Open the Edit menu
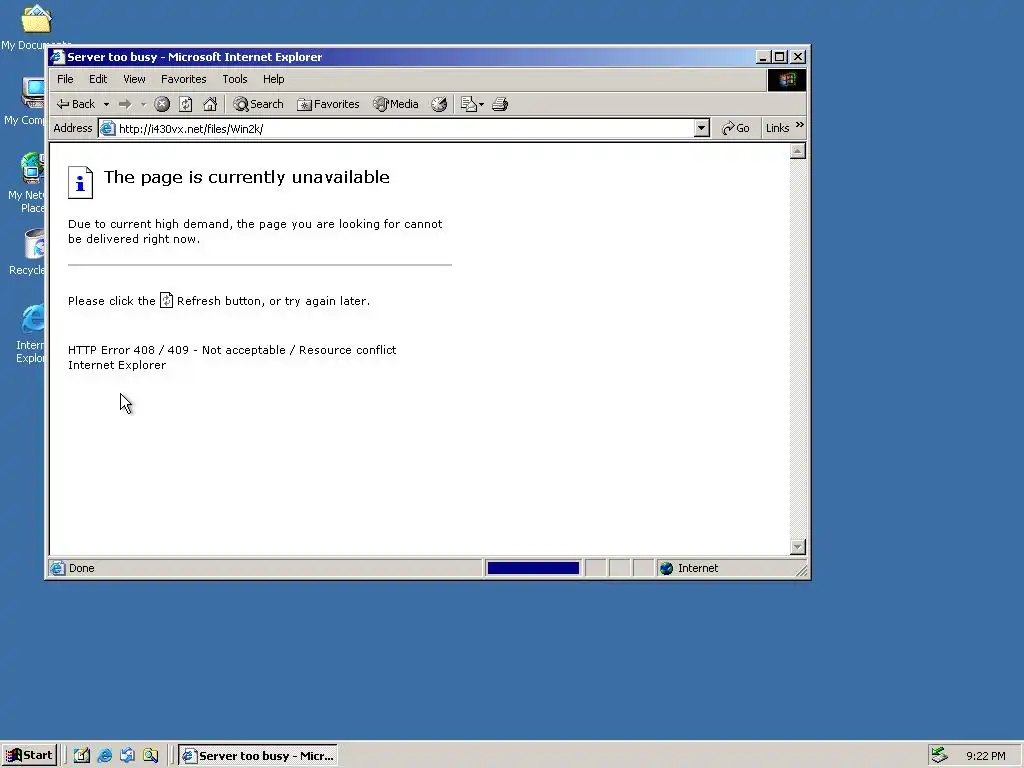This screenshot has width=1024, height=768. click(98, 79)
